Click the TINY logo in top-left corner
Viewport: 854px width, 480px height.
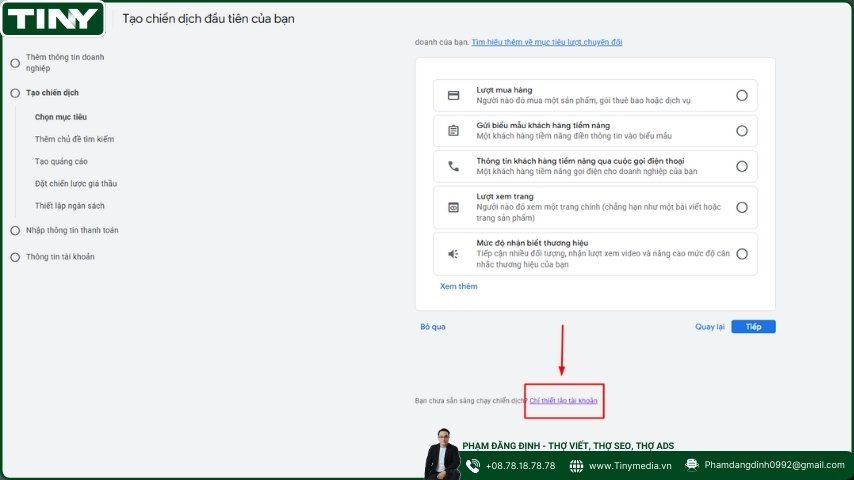pyautogui.click(x=54, y=18)
